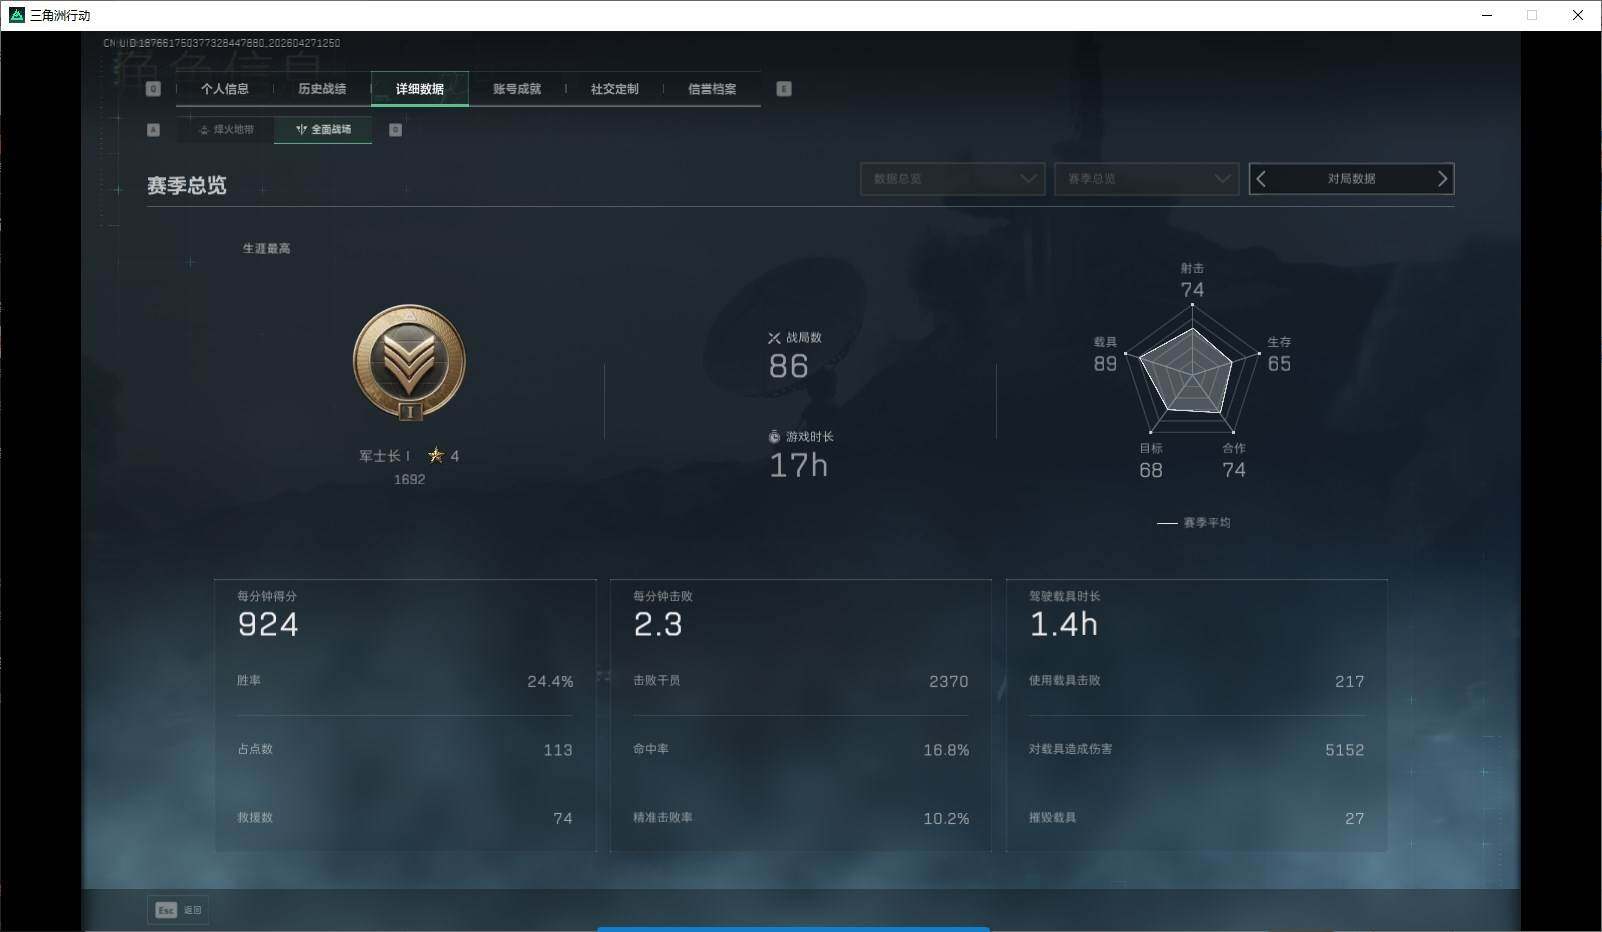Expand the 数据总览 dropdown
Viewport: 1602px width, 932px height.
[952, 179]
